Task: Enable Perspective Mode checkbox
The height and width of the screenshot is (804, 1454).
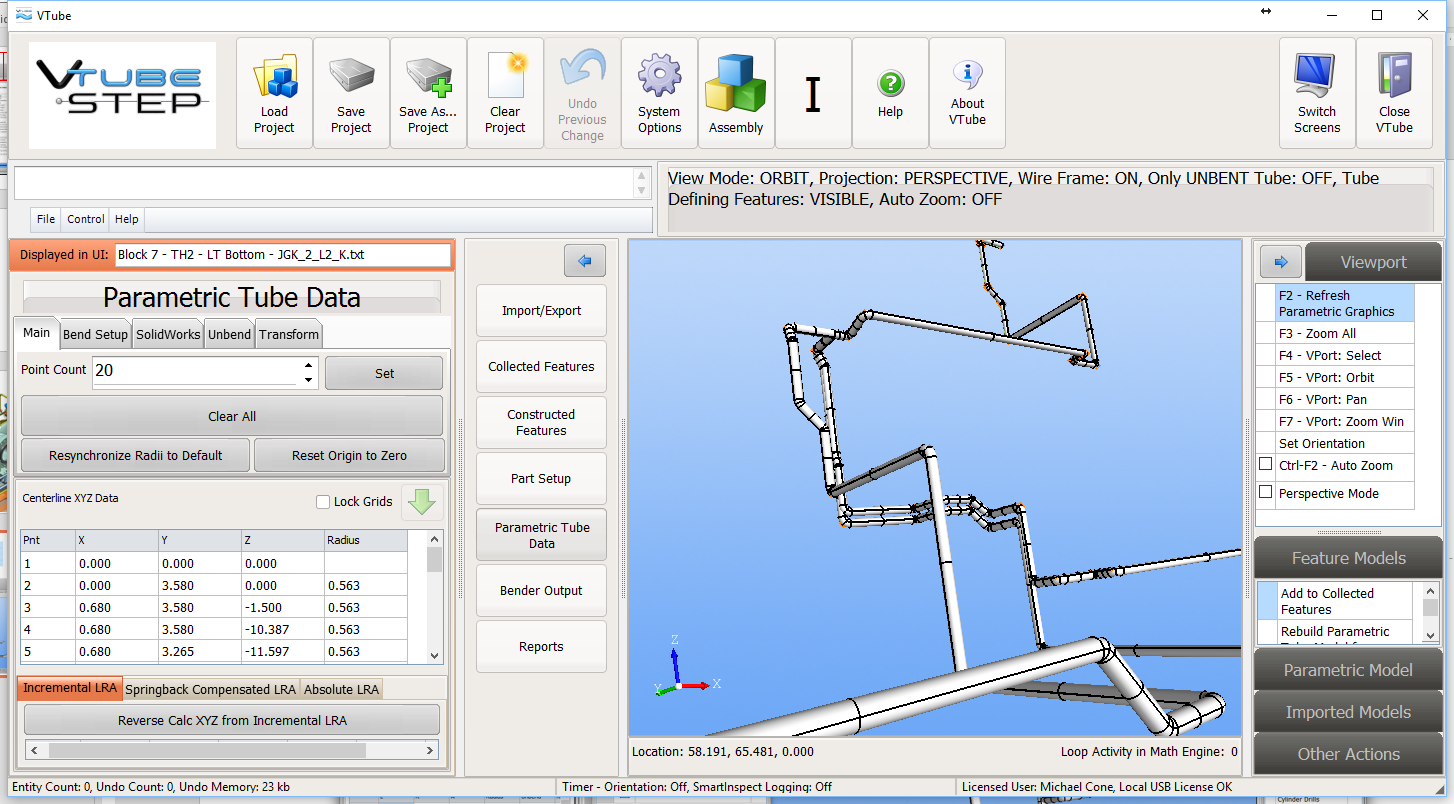Action: coord(1265,493)
